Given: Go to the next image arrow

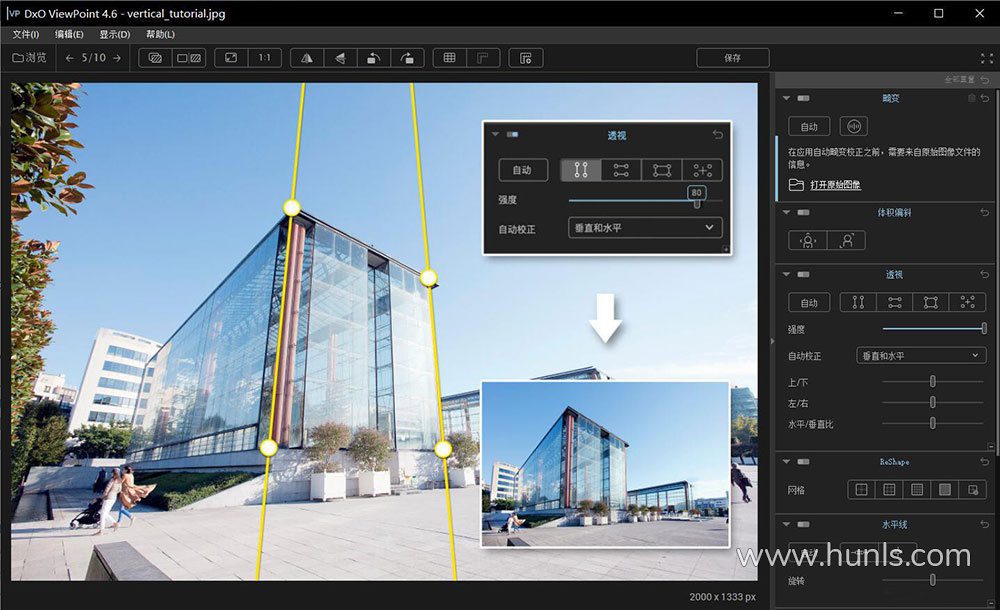Looking at the screenshot, I should coord(117,58).
